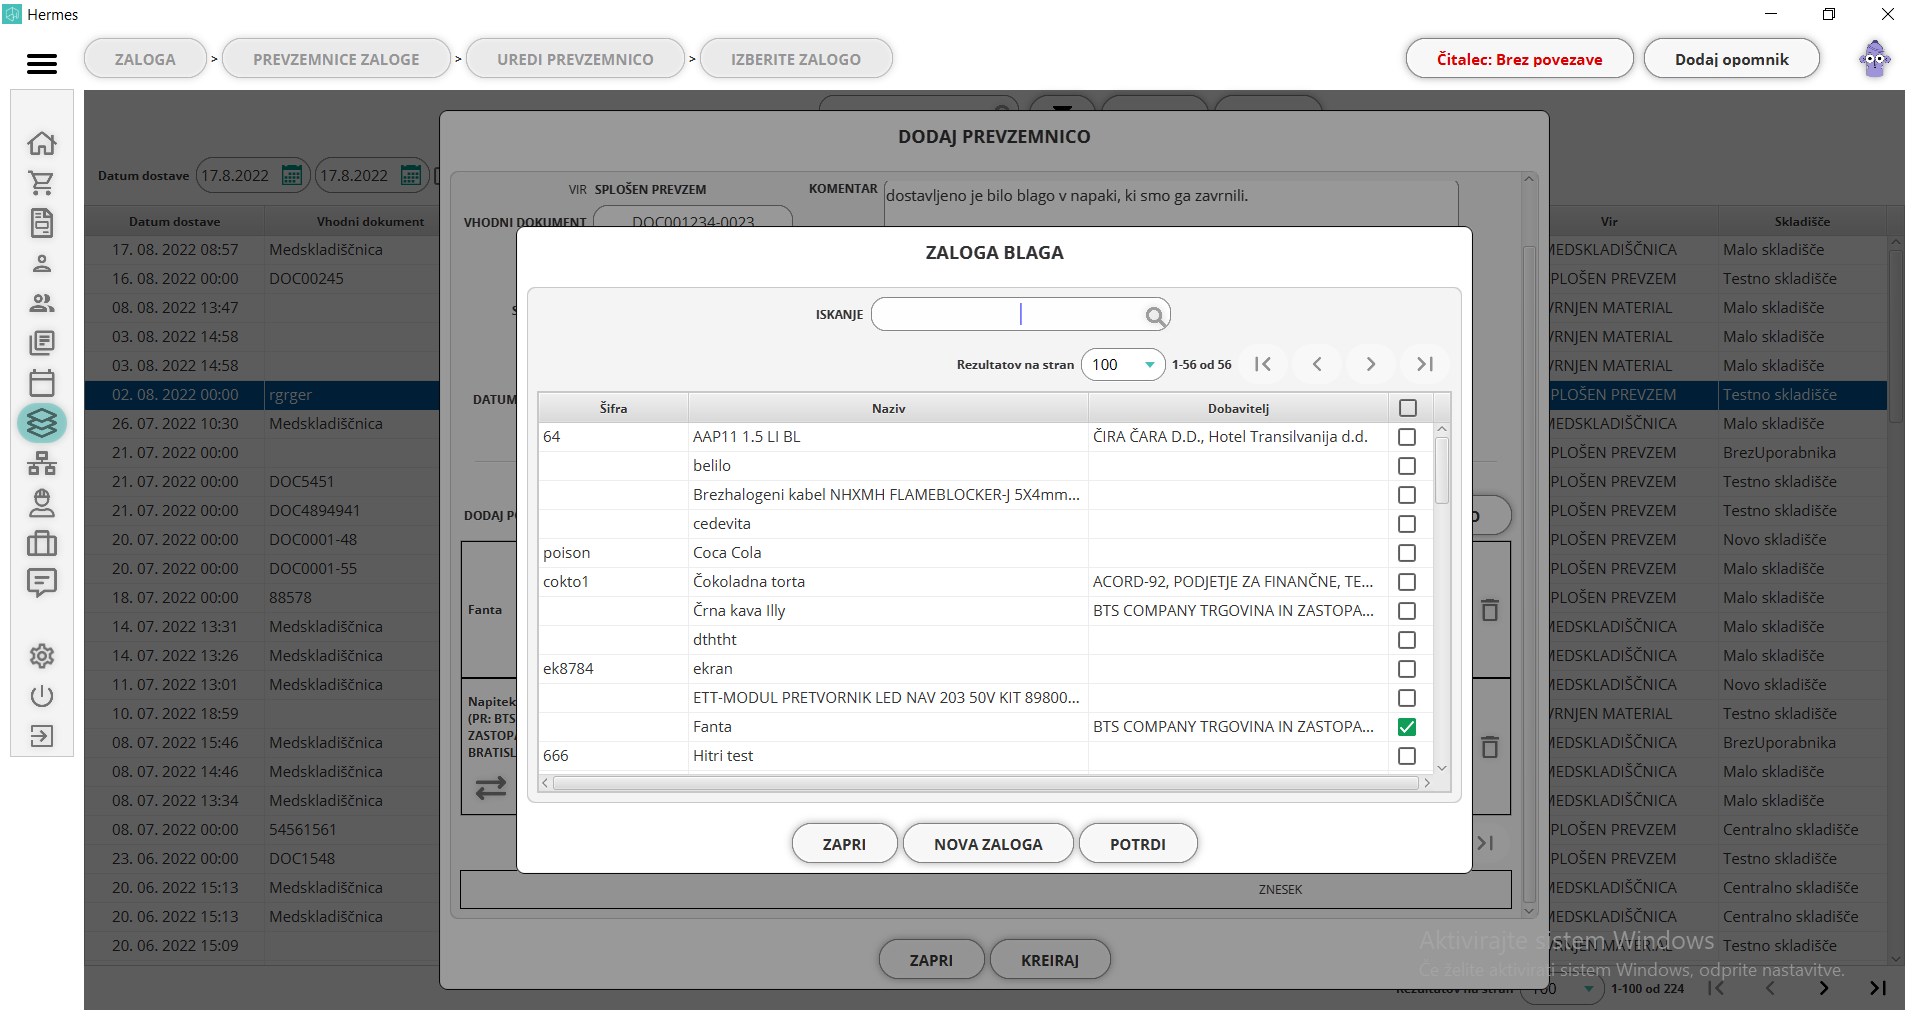This screenshot has width=1920, height=1023.
Task: Click the swap arrows icon under Napitek
Action: click(x=491, y=788)
